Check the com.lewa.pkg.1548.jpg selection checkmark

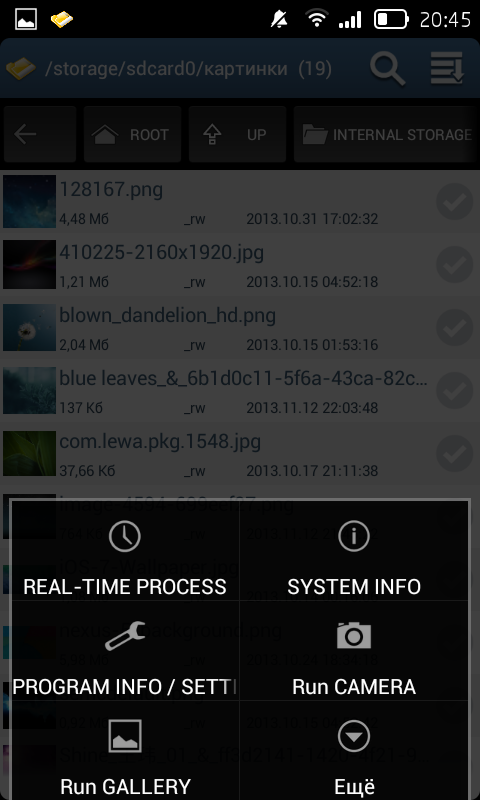tap(454, 454)
